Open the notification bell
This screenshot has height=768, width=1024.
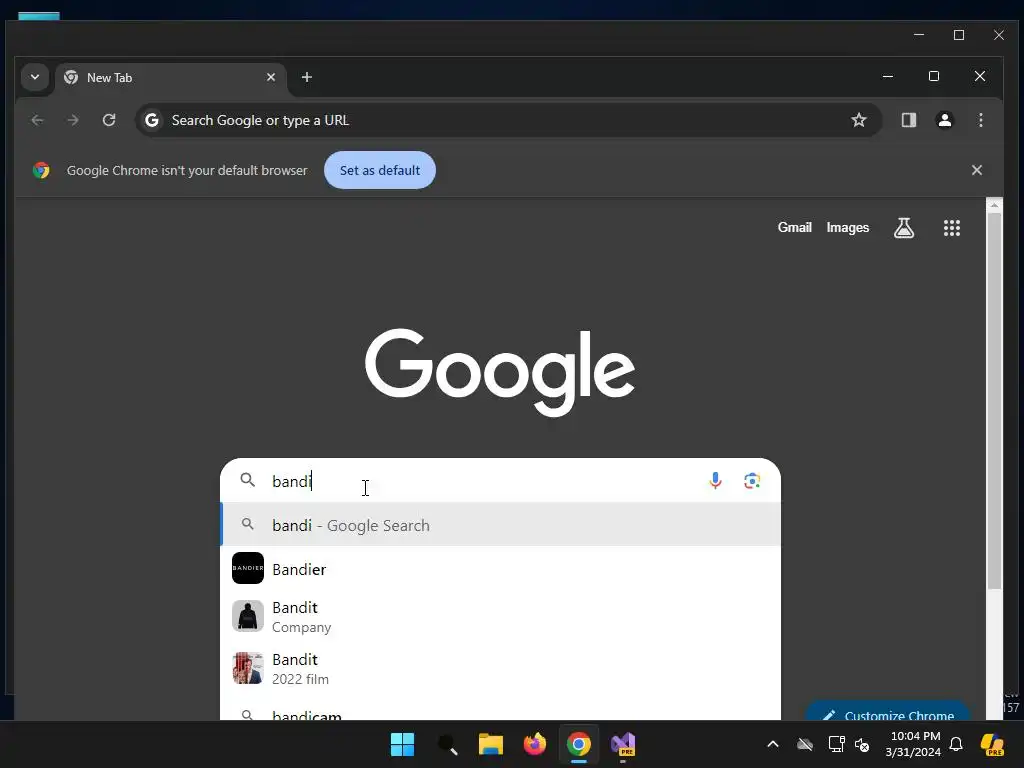(x=956, y=744)
